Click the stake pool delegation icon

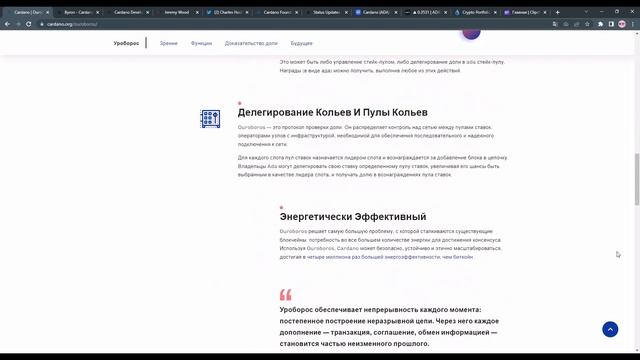pyautogui.click(x=210, y=119)
